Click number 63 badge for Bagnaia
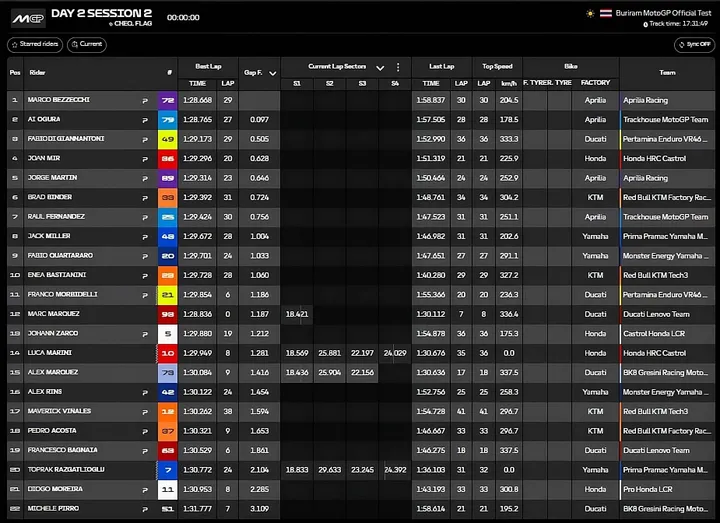 tap(168, 450)
